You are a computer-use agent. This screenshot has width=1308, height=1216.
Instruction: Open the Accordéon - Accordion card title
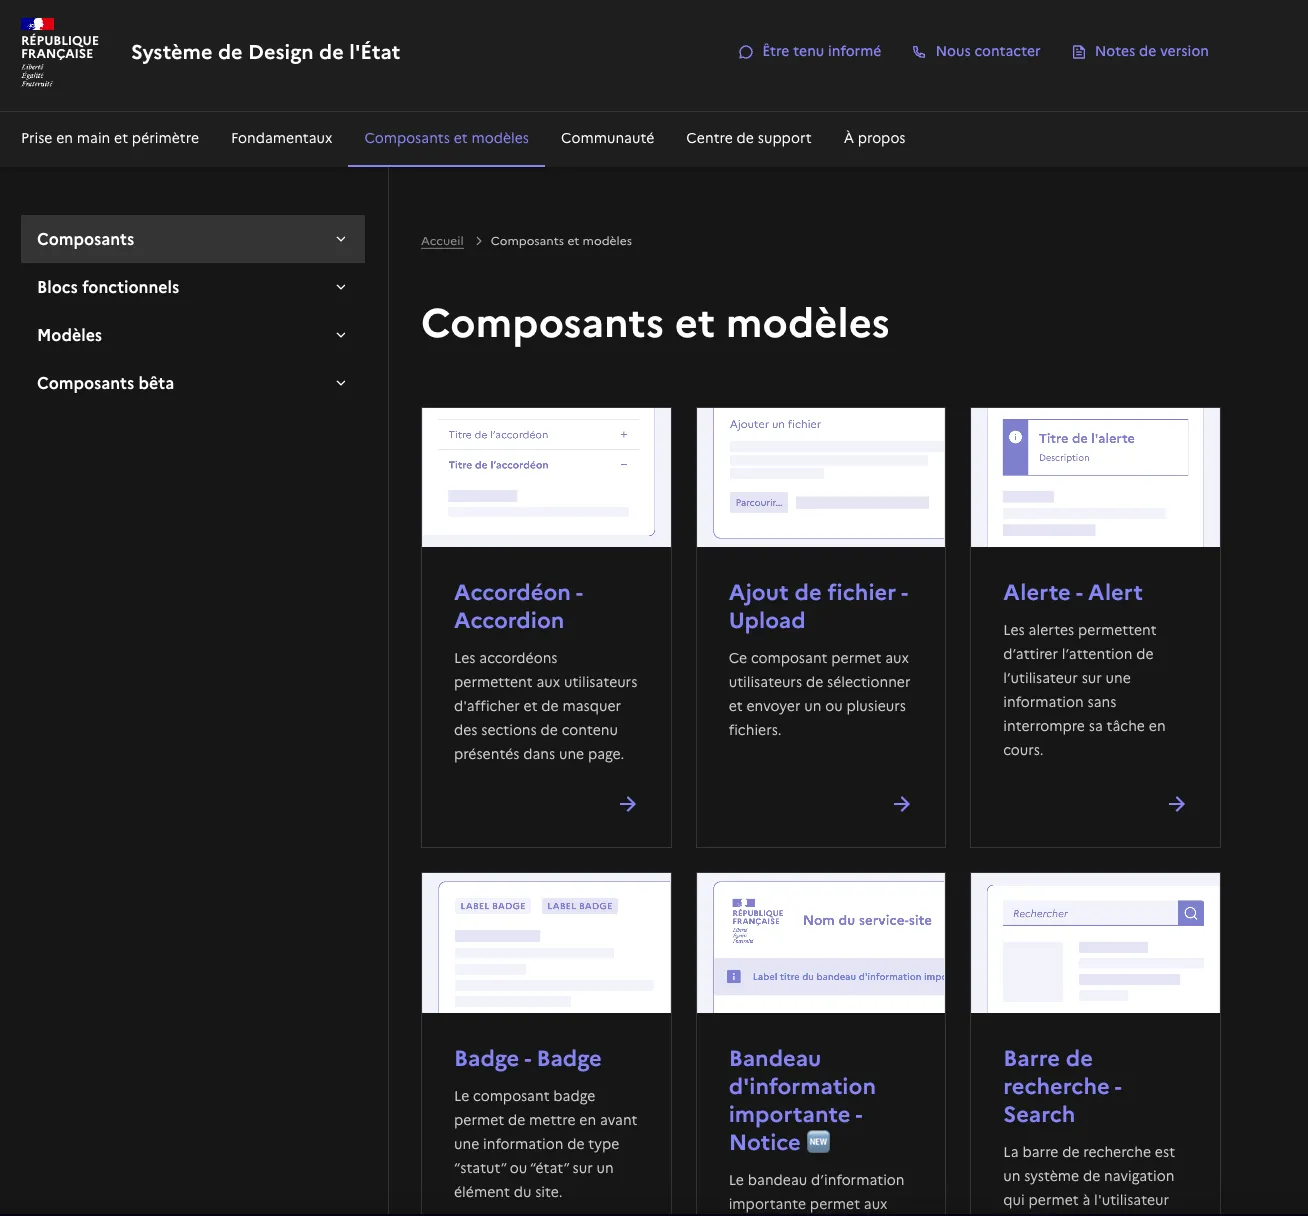[x=519, y=606]
